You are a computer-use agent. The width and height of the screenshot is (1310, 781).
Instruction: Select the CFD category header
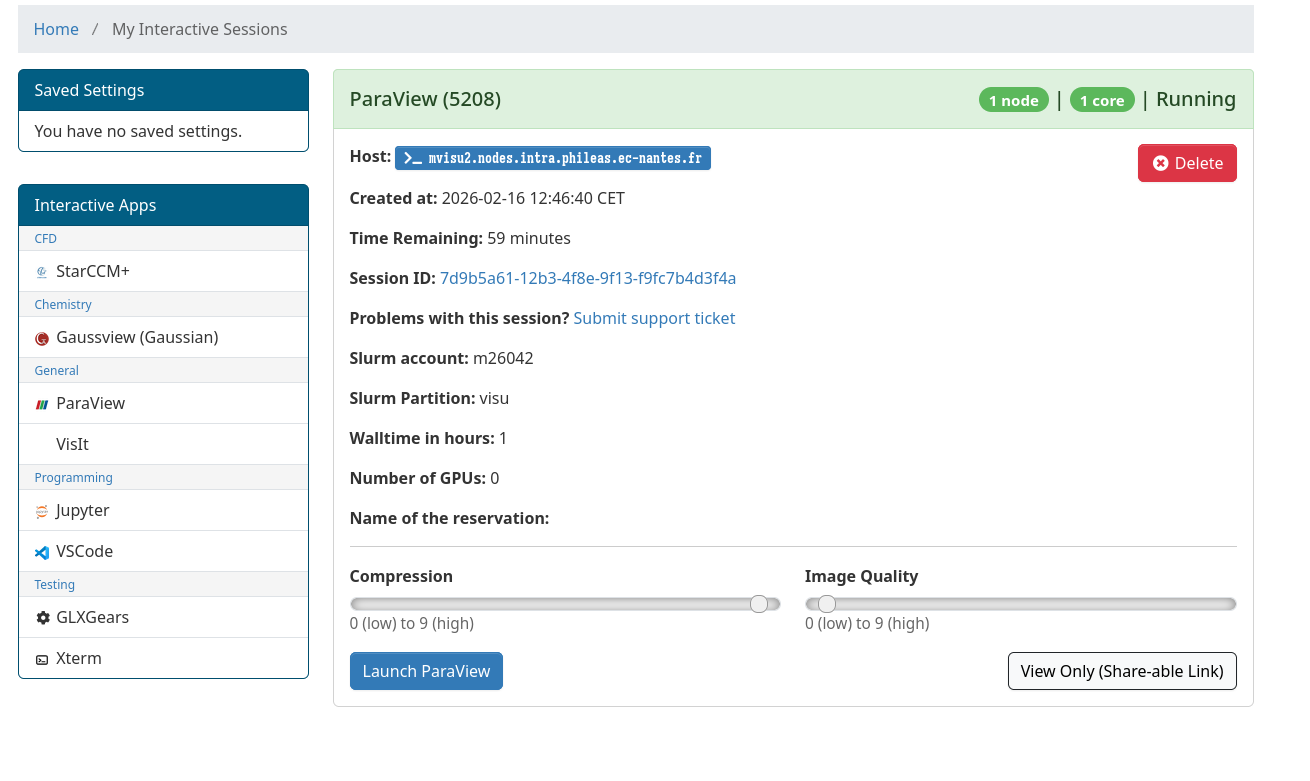click(46, 238)
